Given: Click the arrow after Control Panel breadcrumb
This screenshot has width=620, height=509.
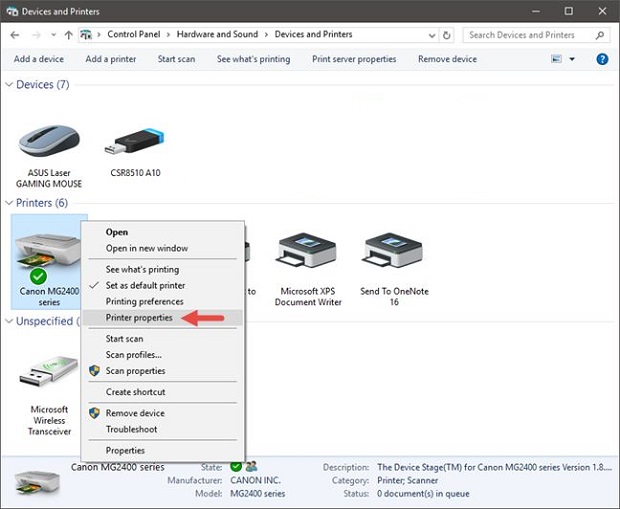Looking at the screenshot, I should click(168, 35).
